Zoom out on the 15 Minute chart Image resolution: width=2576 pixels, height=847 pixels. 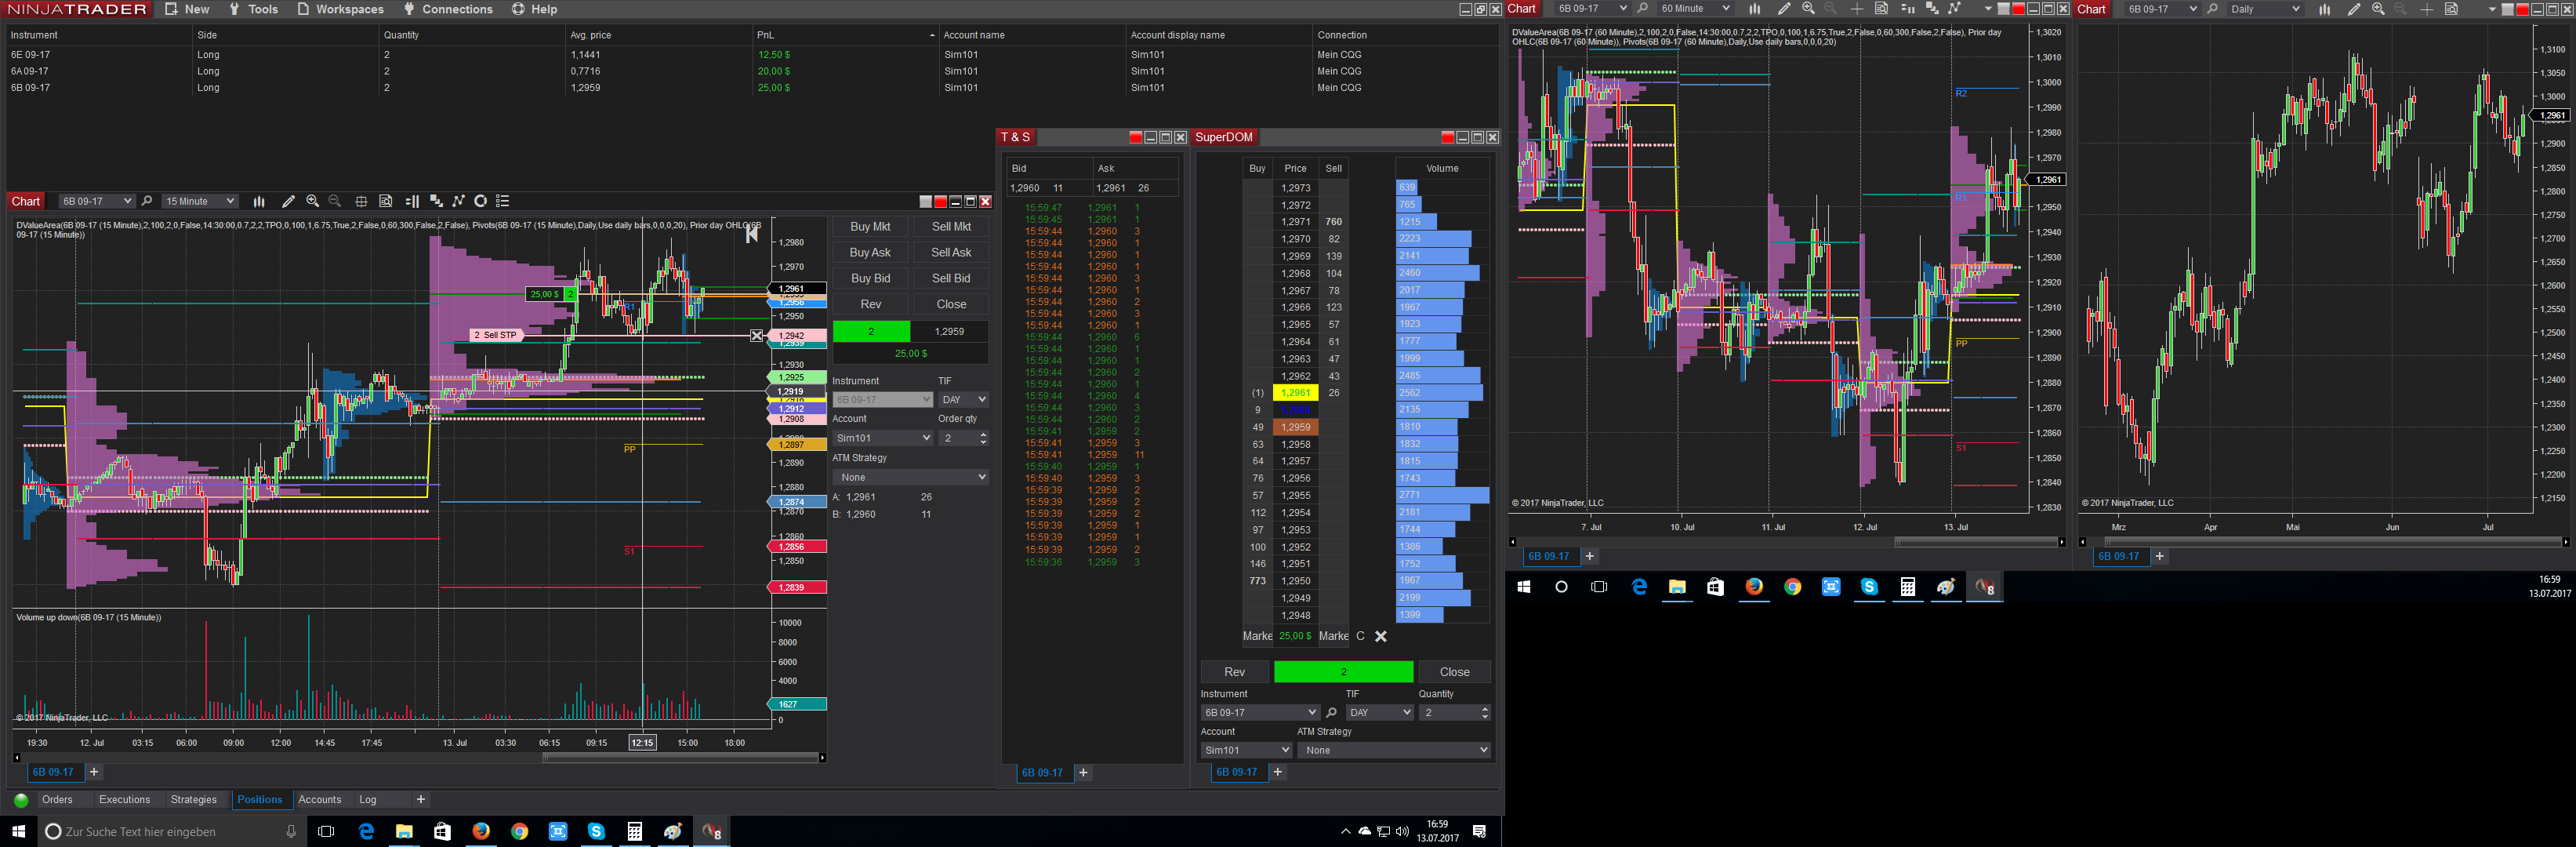tap(335, 201)
